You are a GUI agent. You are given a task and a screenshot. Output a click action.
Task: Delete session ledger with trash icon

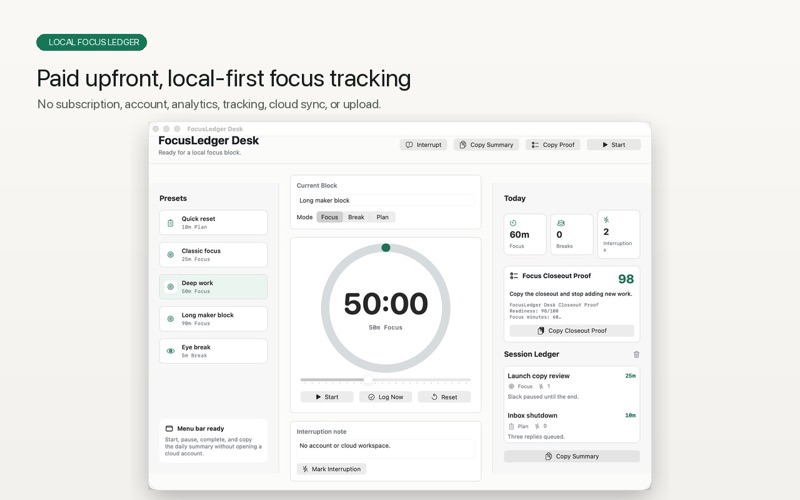[x=636, y=354]
